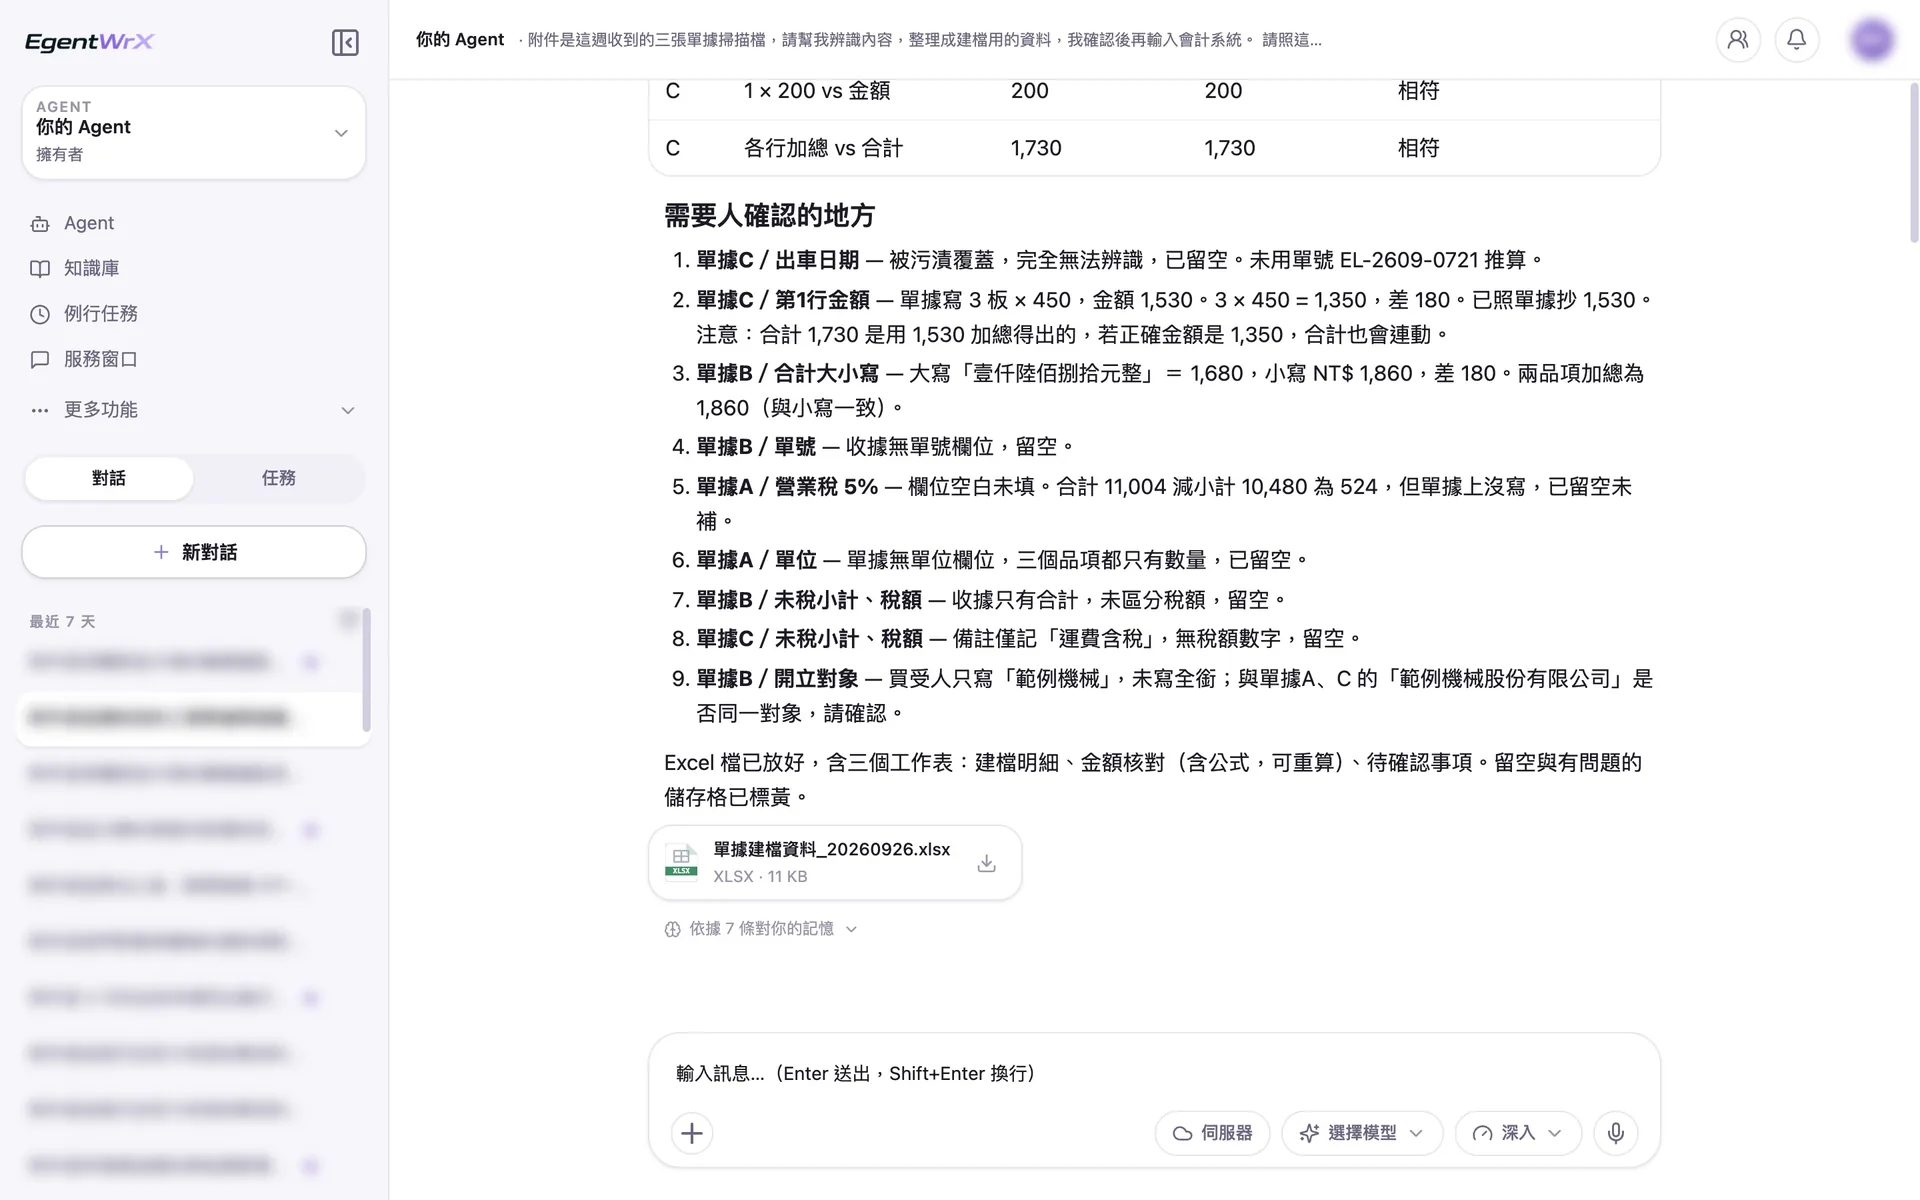Click the sidebar conversation list scrollbar
Image resolution: width=1920 pixels, height=1200 pixels.
(x=366, y=670)
